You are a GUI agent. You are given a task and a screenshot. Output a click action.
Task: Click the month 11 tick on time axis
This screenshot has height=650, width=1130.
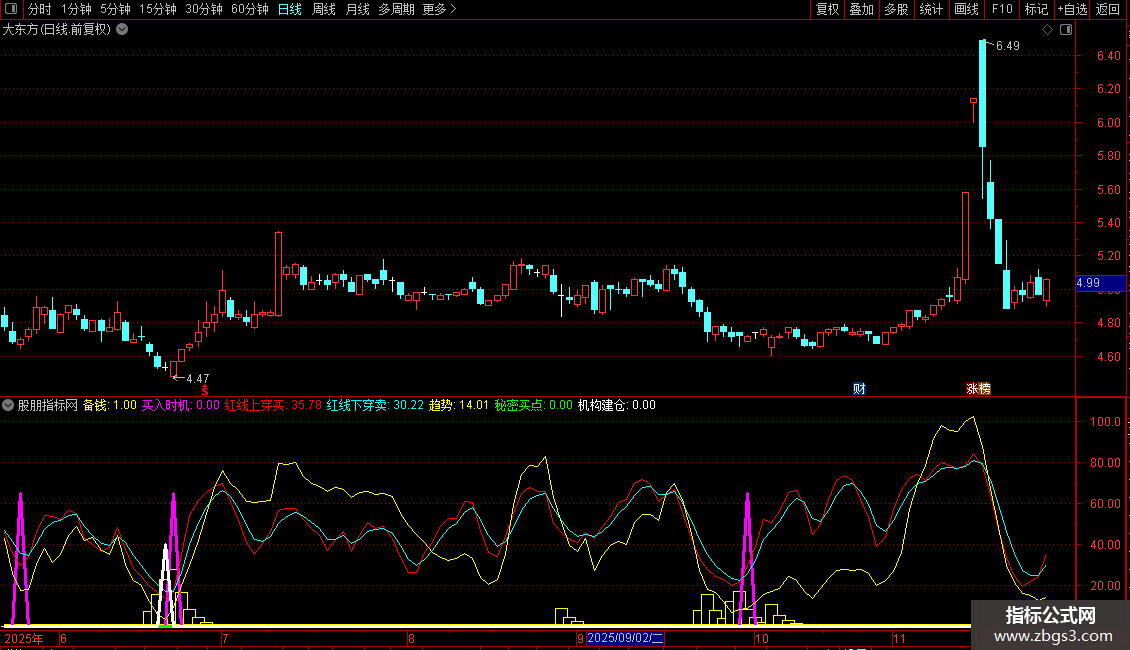coord(899,638)
